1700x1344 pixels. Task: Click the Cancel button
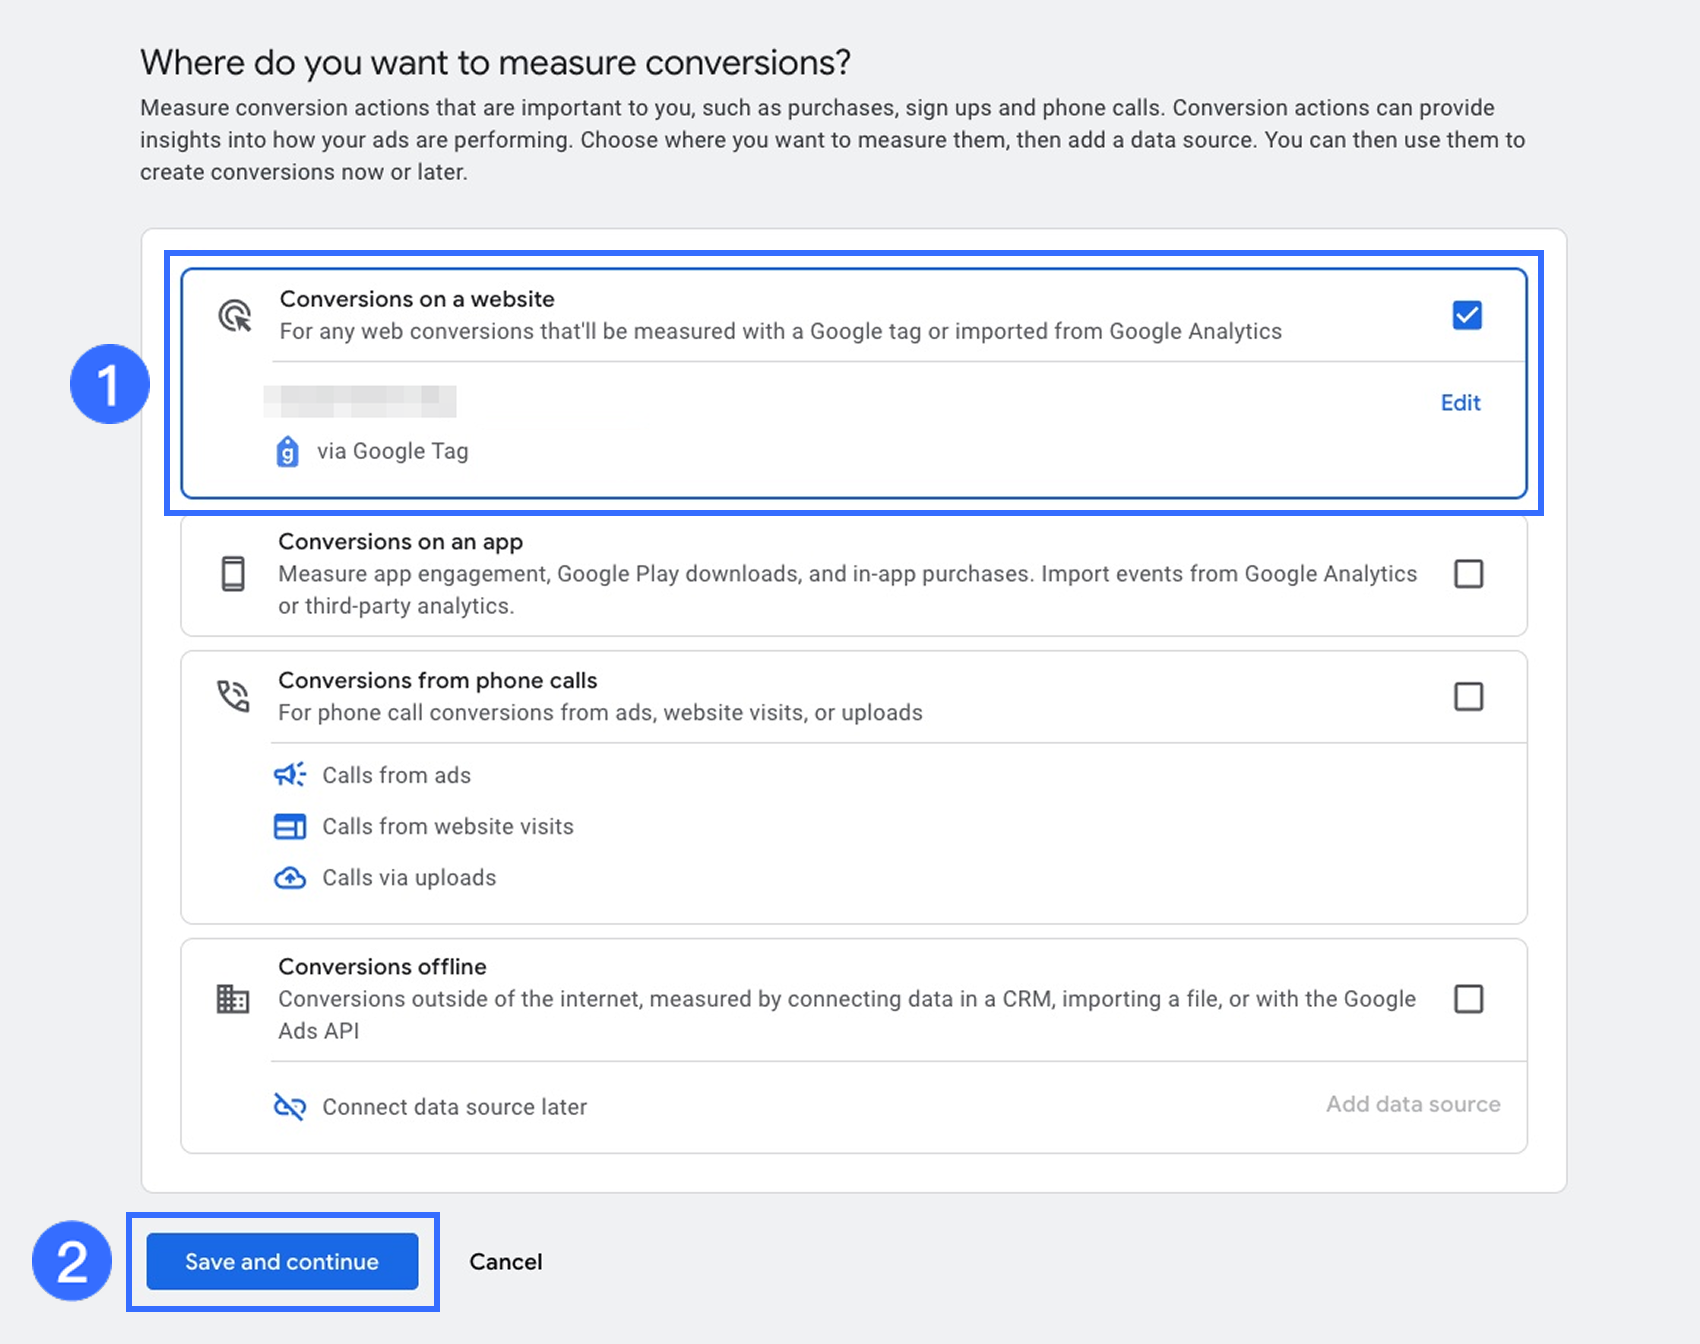pos(506,1262)
